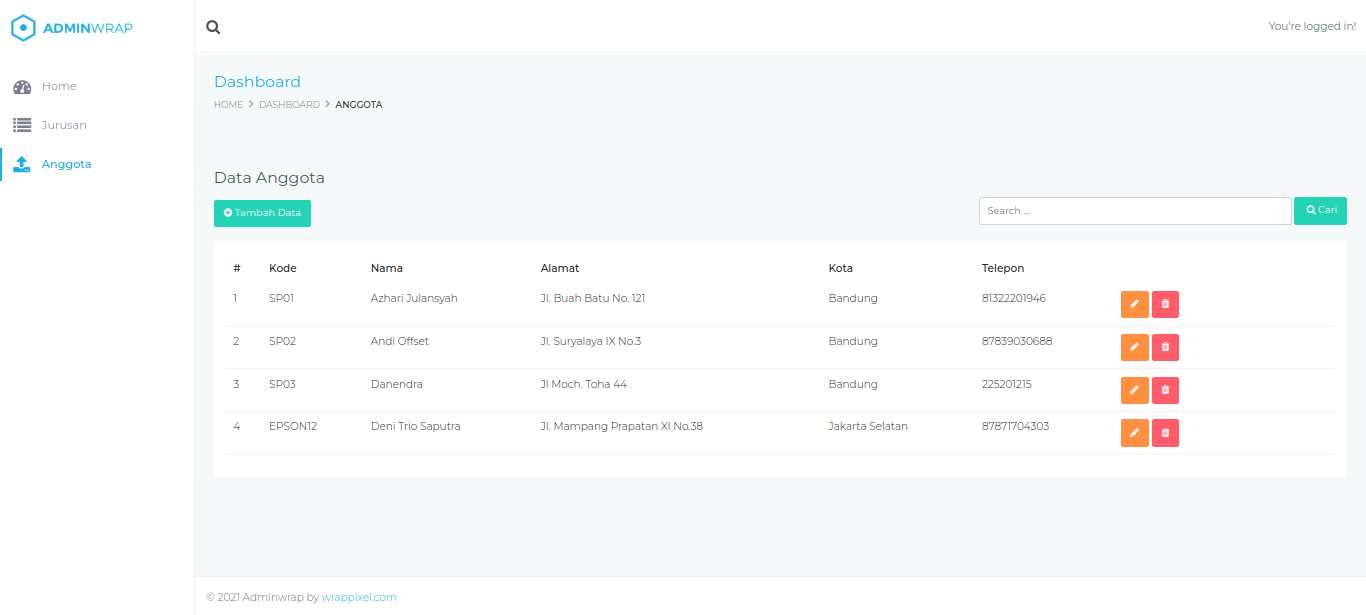Click edit pencil for Deni Trio Saputra
This screenshot has width=1366, height=615.
(1134, 433)
